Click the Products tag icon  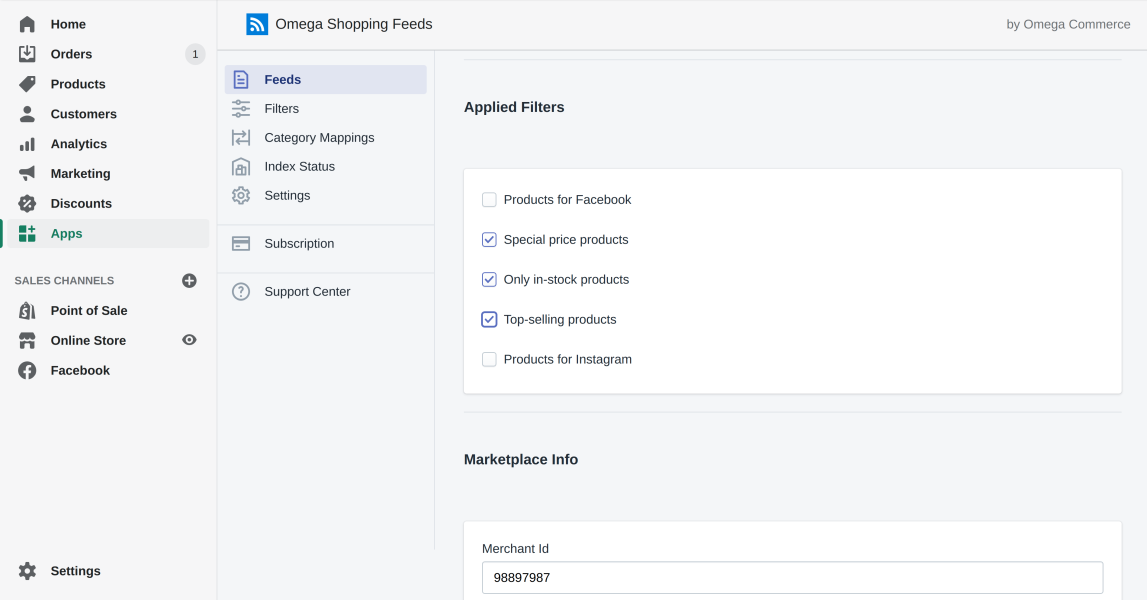[27, 84]
